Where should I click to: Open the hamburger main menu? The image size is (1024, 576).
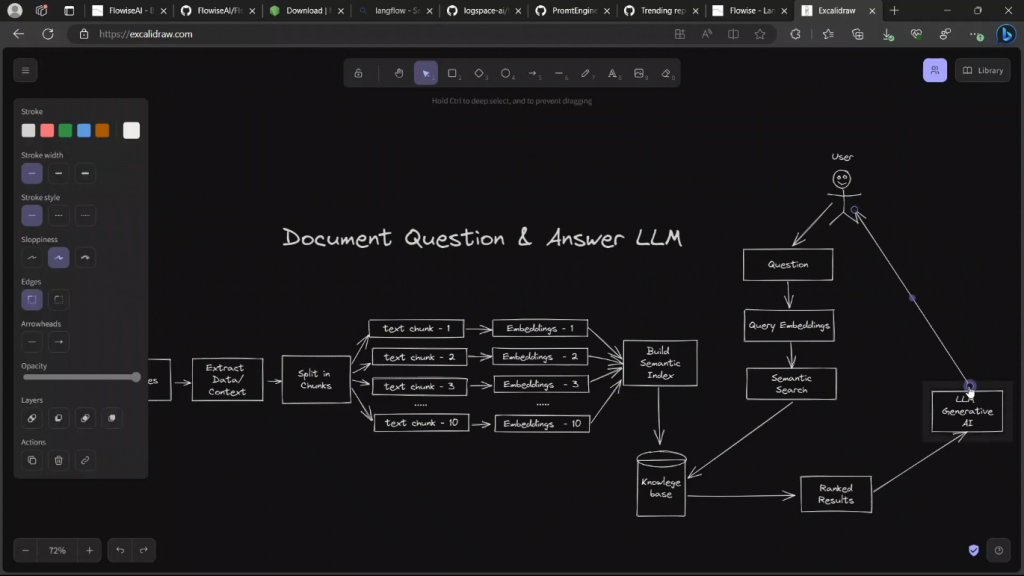point(26,70)
